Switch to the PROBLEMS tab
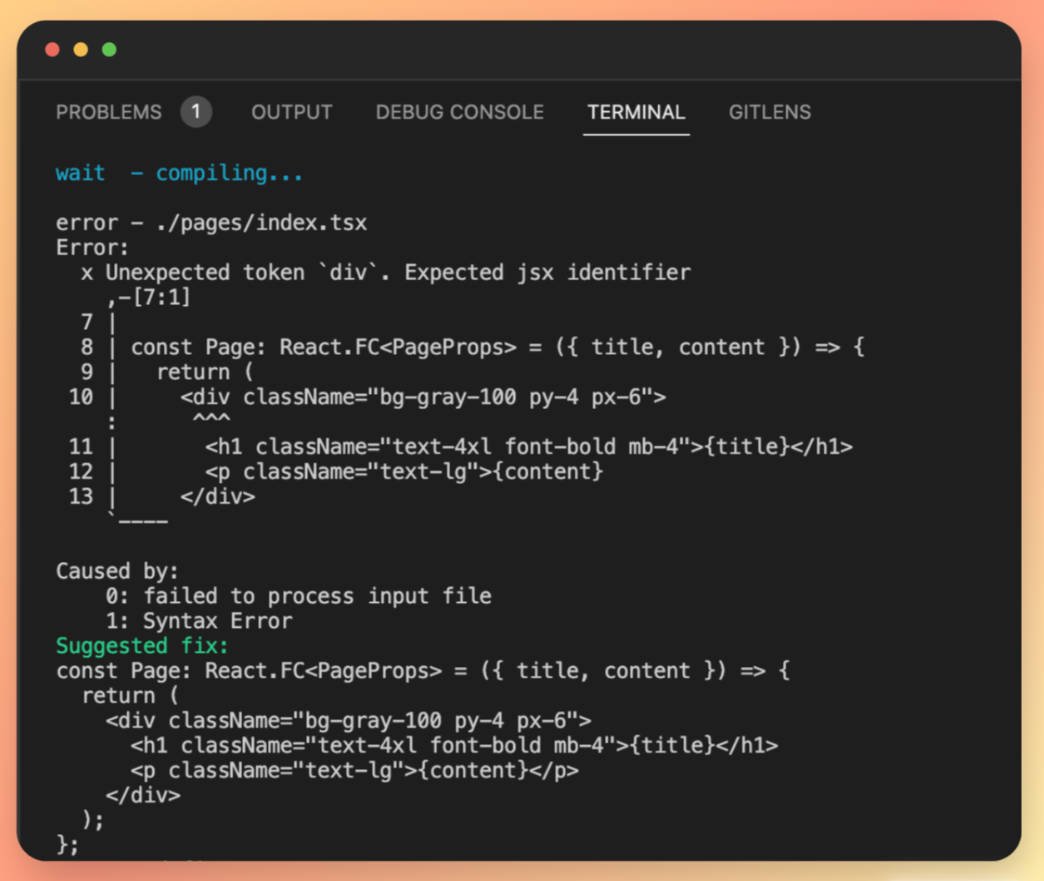The width and height of the screenshot is (1044, 881). 109,112
